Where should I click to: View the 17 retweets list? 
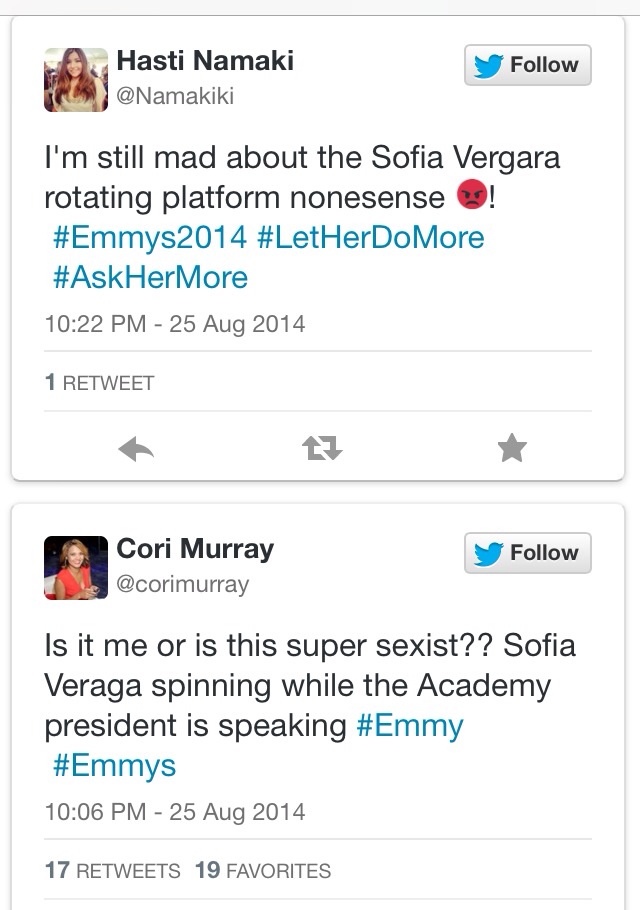[113, 871]
